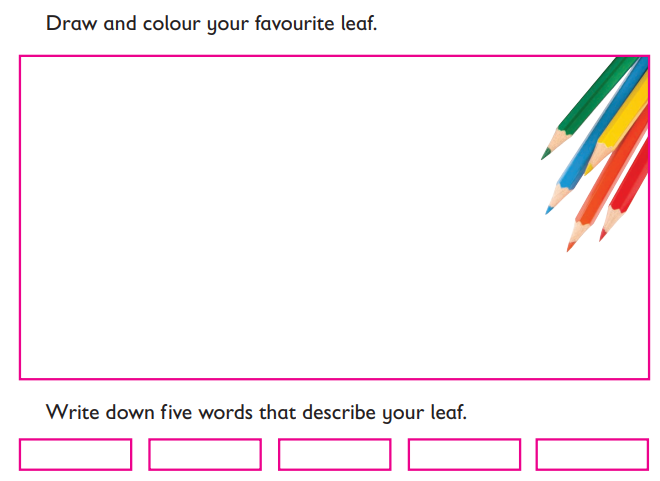Click the "Write down five words" instruction text
Screen dimensions: 660x481
tap(256, 412)
